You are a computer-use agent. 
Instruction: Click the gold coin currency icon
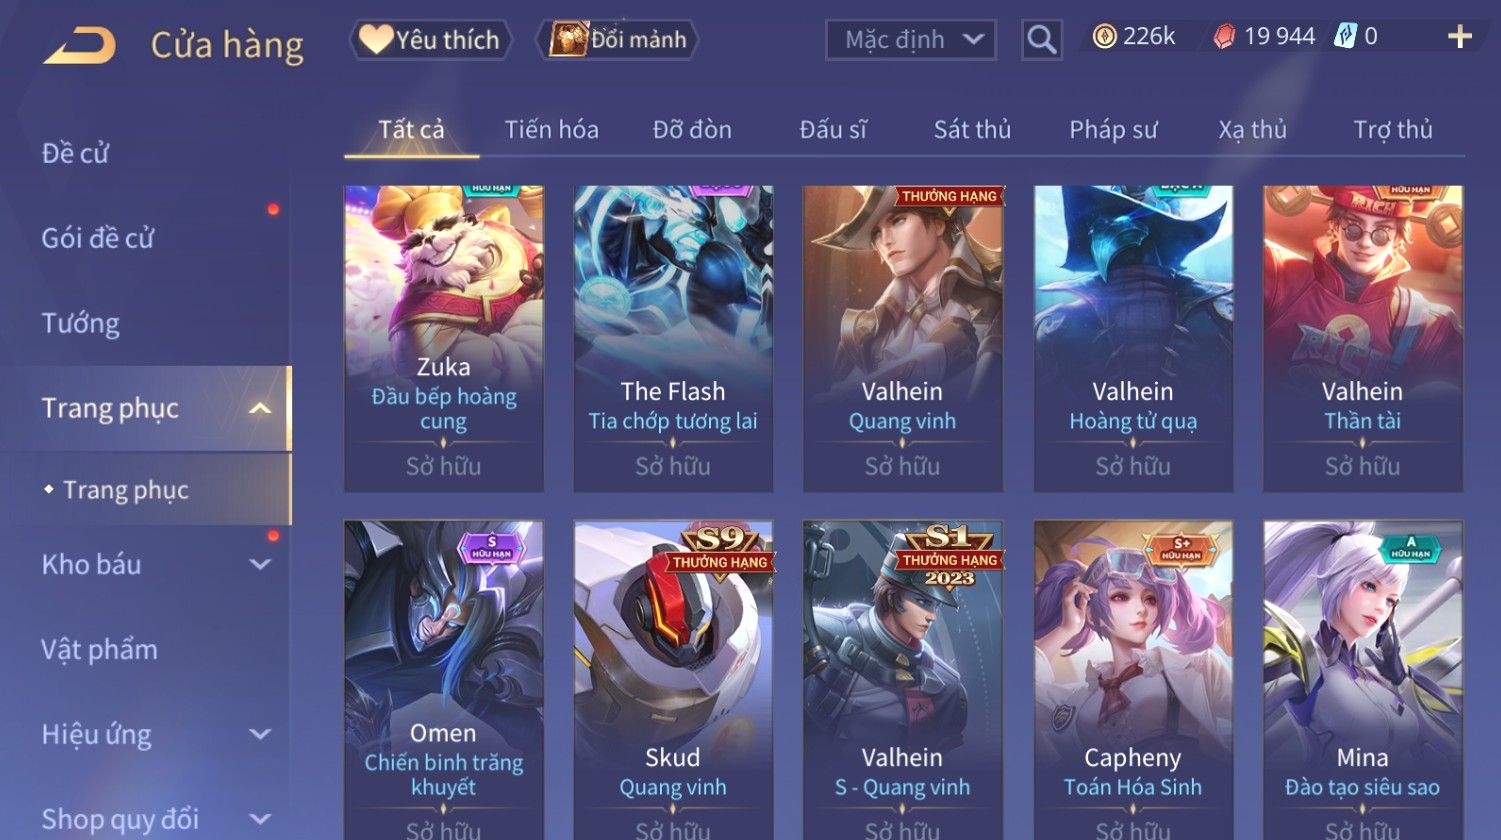click(x=1104, y=37)
